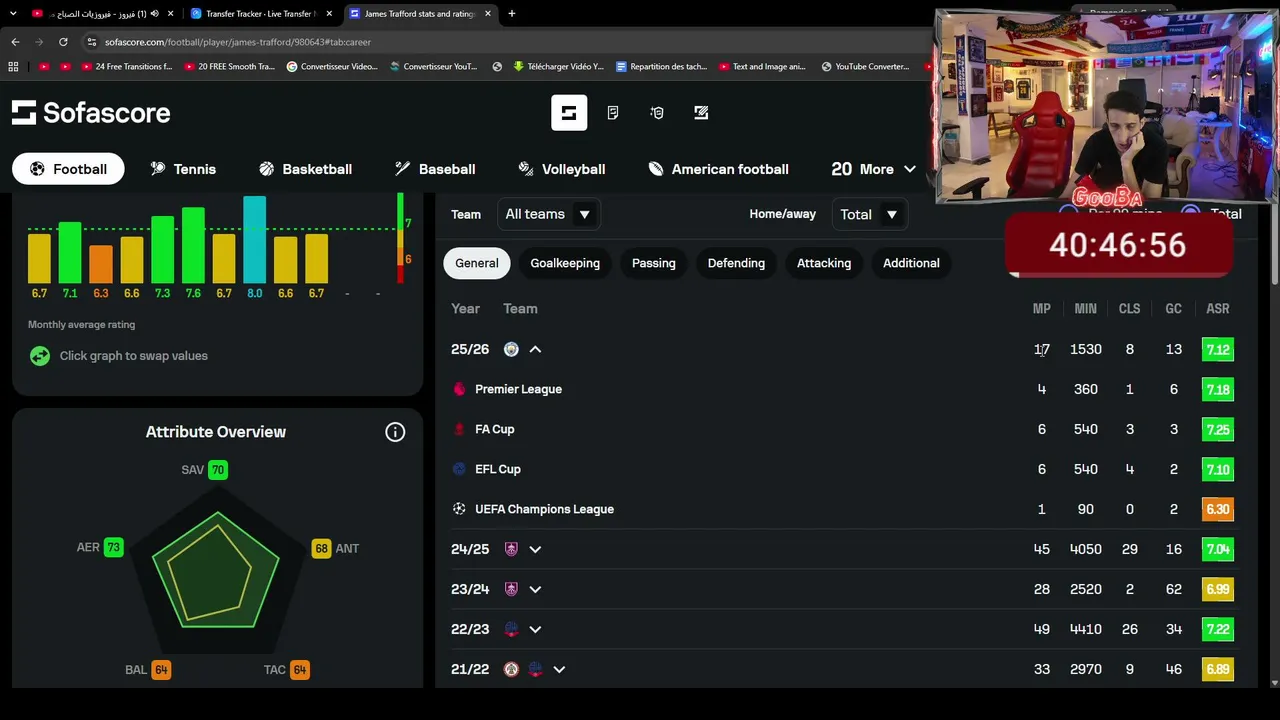Screen dimensions: 1280x720
Task: View site information icon in address bar
Action: [x=92, y=42]
